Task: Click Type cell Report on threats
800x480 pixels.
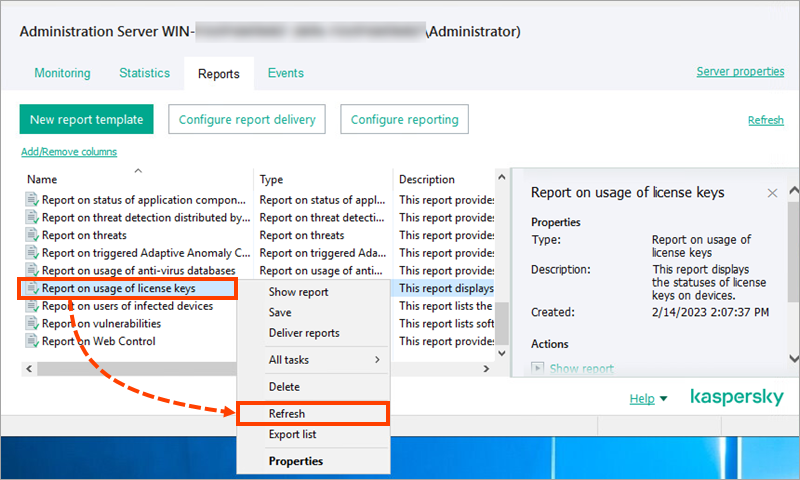Action: tap(302, 235)
